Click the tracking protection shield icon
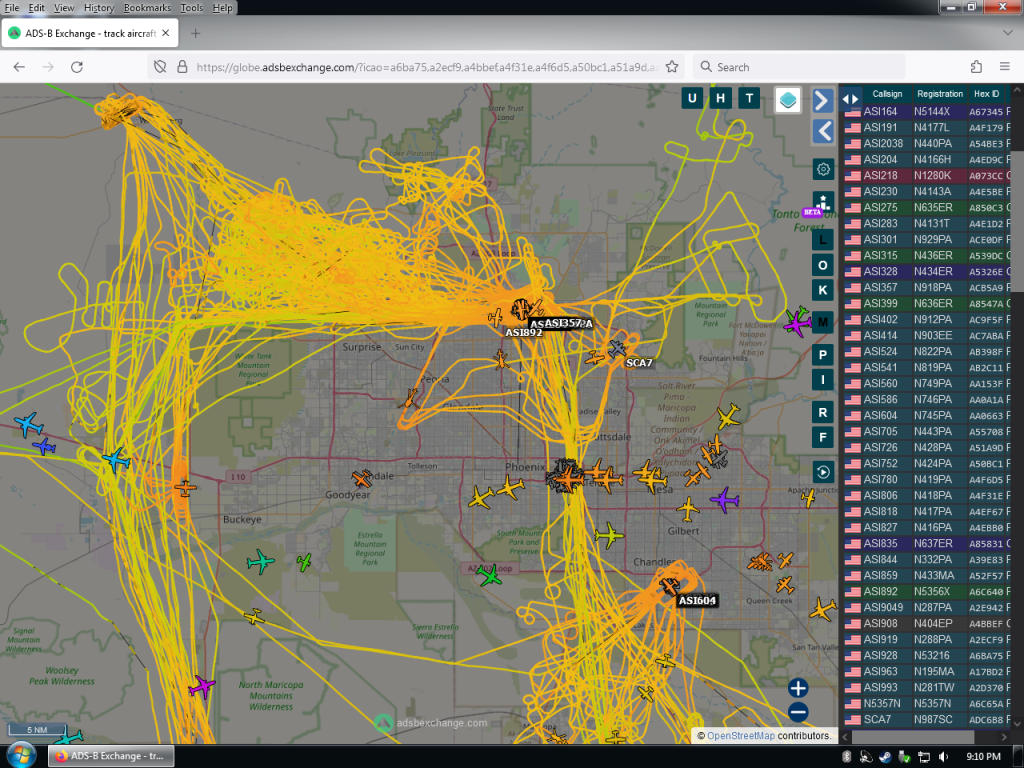1024x768 pixels. click(x=160, y=67)
